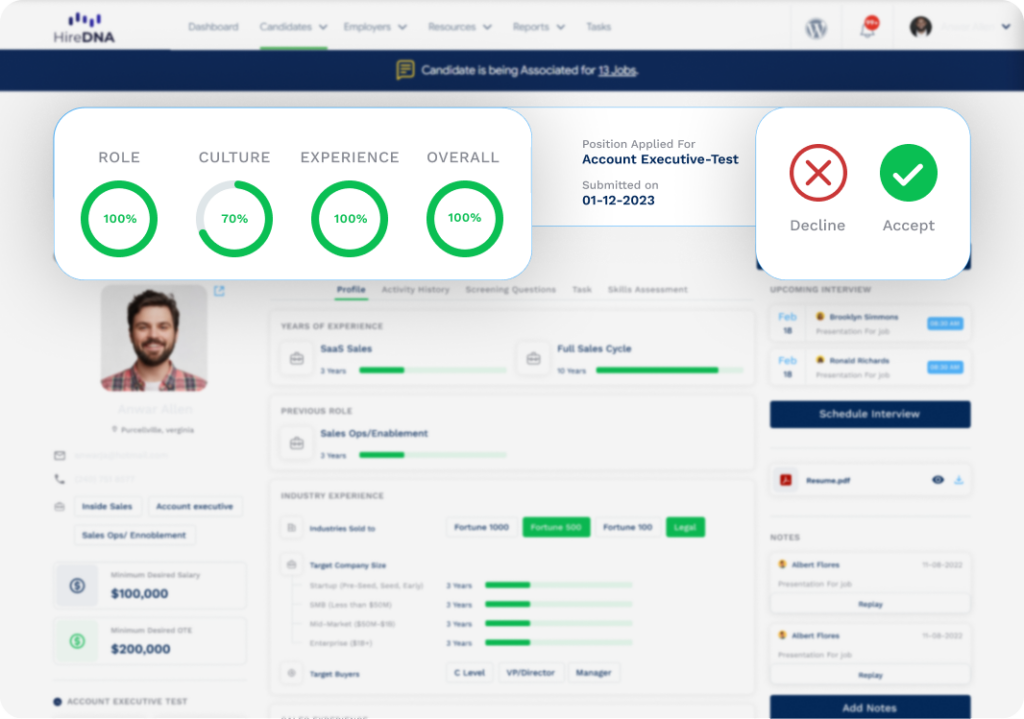This screenshot has width=1024, height=719.
Task: Click the SaaS Sales briefcase icon
Action: click(296, 359)
